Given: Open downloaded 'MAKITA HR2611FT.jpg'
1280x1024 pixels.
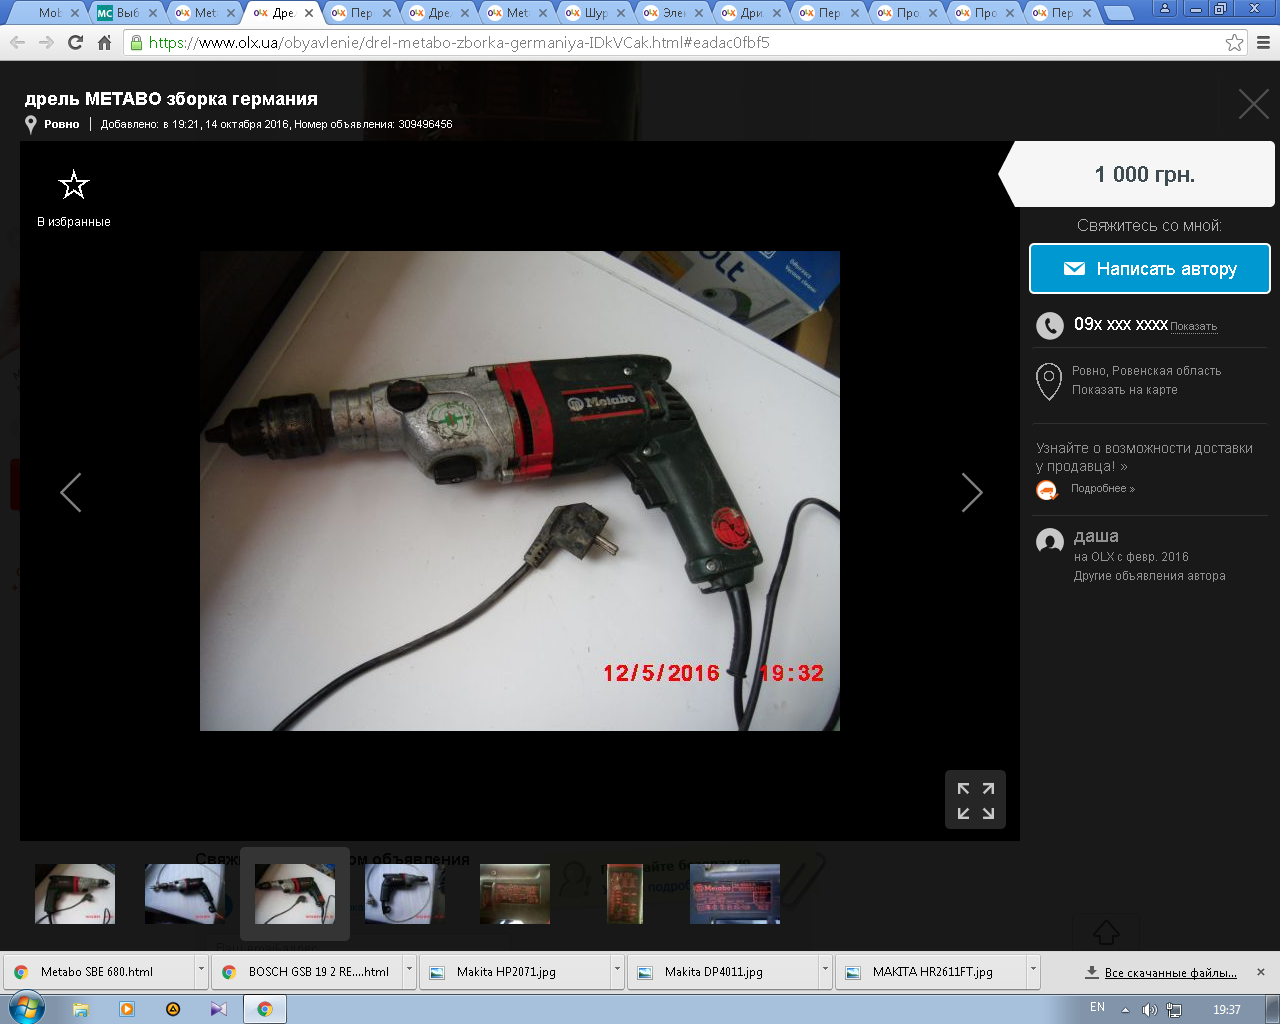Looking at the screenshot, I should pos(932,972).
